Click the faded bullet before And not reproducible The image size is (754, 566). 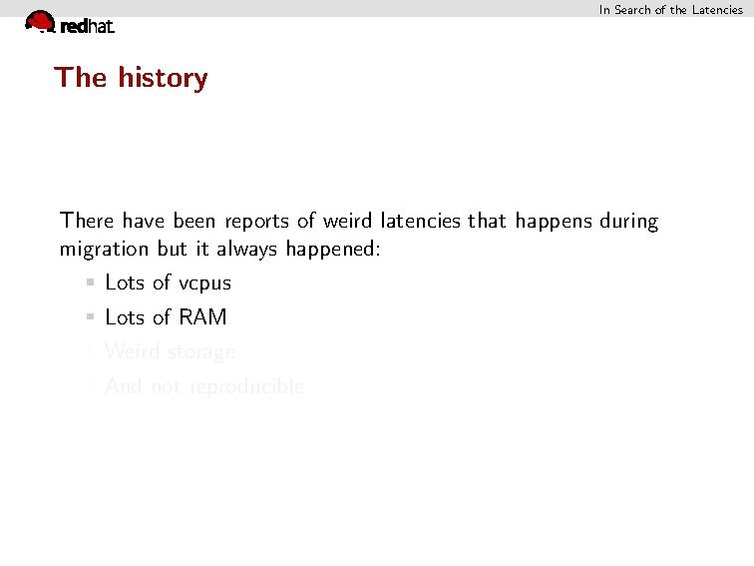(91, 387)
